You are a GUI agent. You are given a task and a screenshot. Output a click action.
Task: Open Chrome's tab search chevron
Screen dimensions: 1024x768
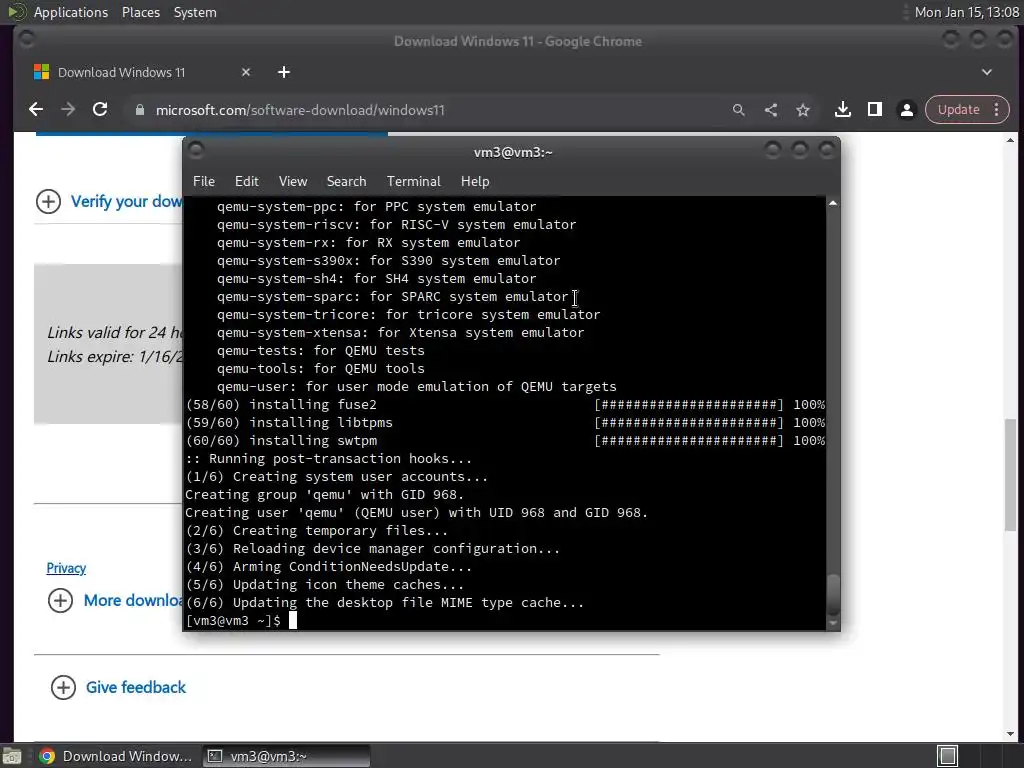click(x=987, y=72)
